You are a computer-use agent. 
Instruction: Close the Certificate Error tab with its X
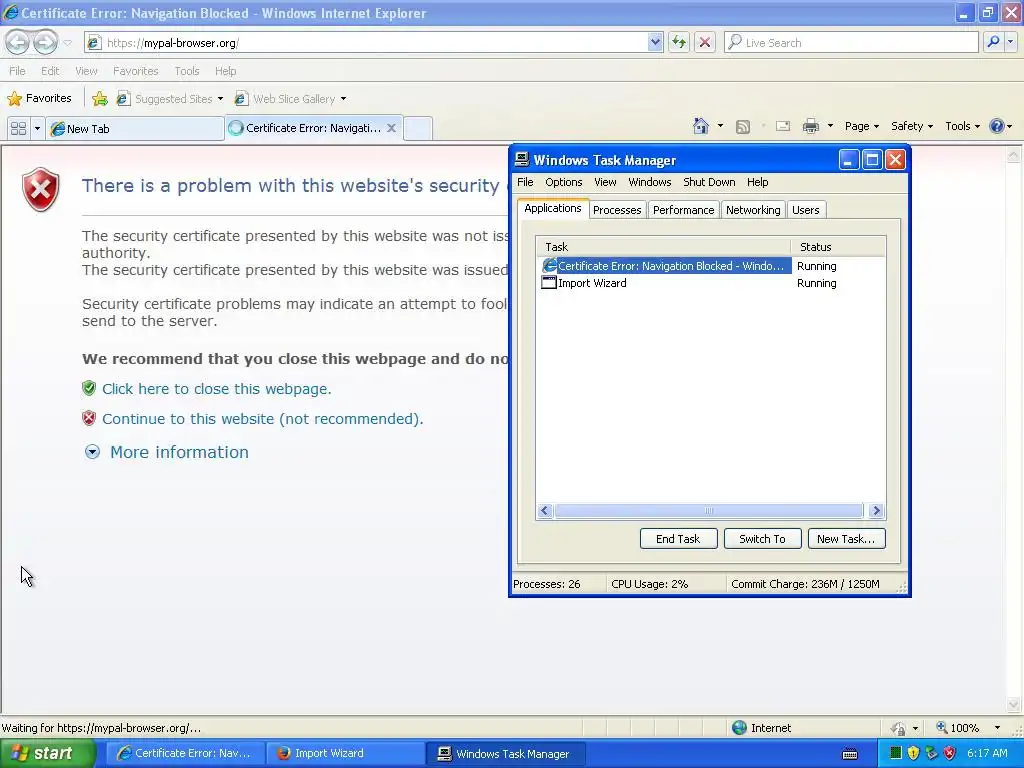391,128
